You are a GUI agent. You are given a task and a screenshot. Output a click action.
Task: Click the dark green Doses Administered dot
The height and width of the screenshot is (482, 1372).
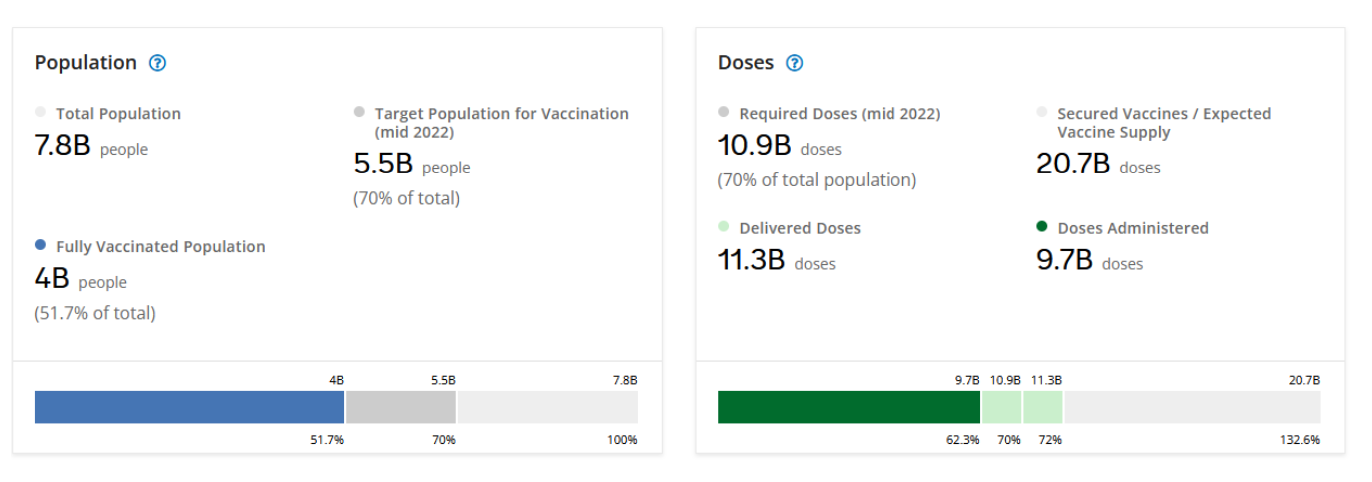tap(1042, 227)
